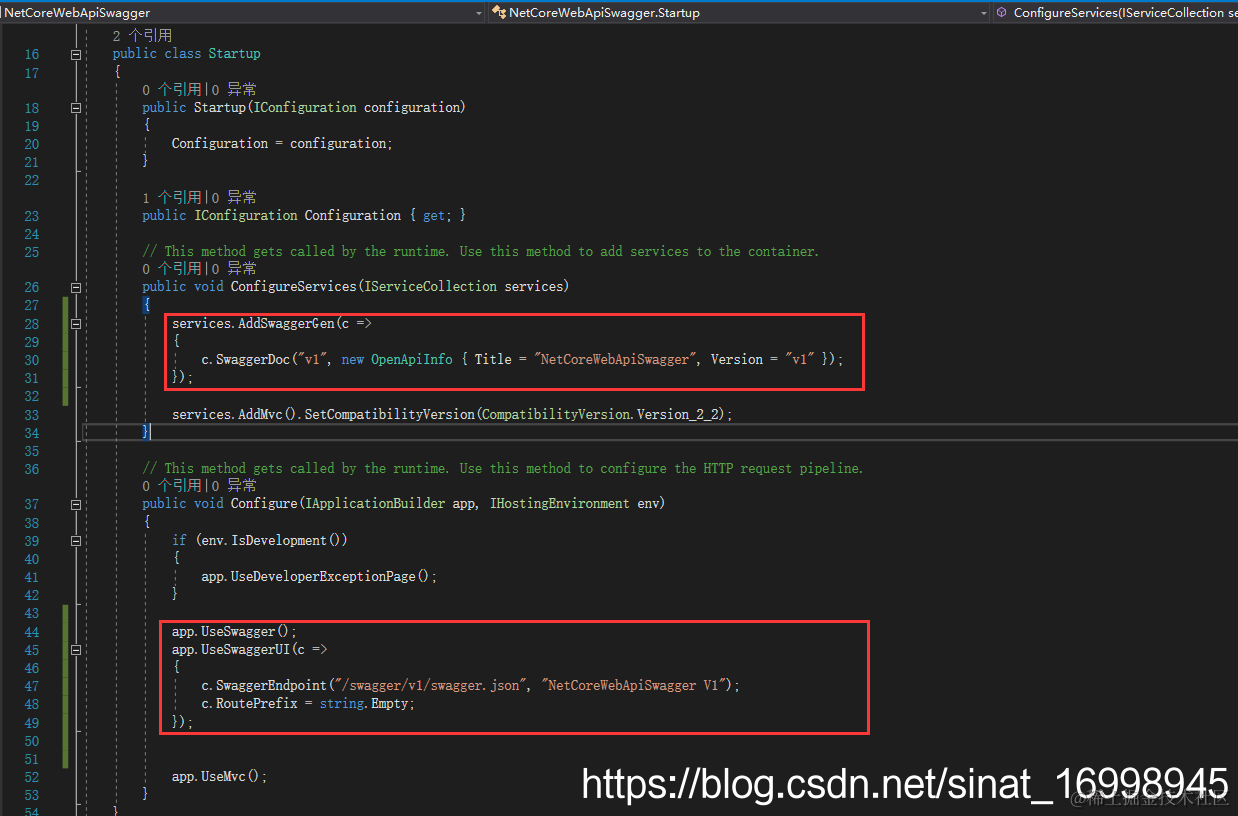Click the comment on line 25 about adding services

coord(480,252)
